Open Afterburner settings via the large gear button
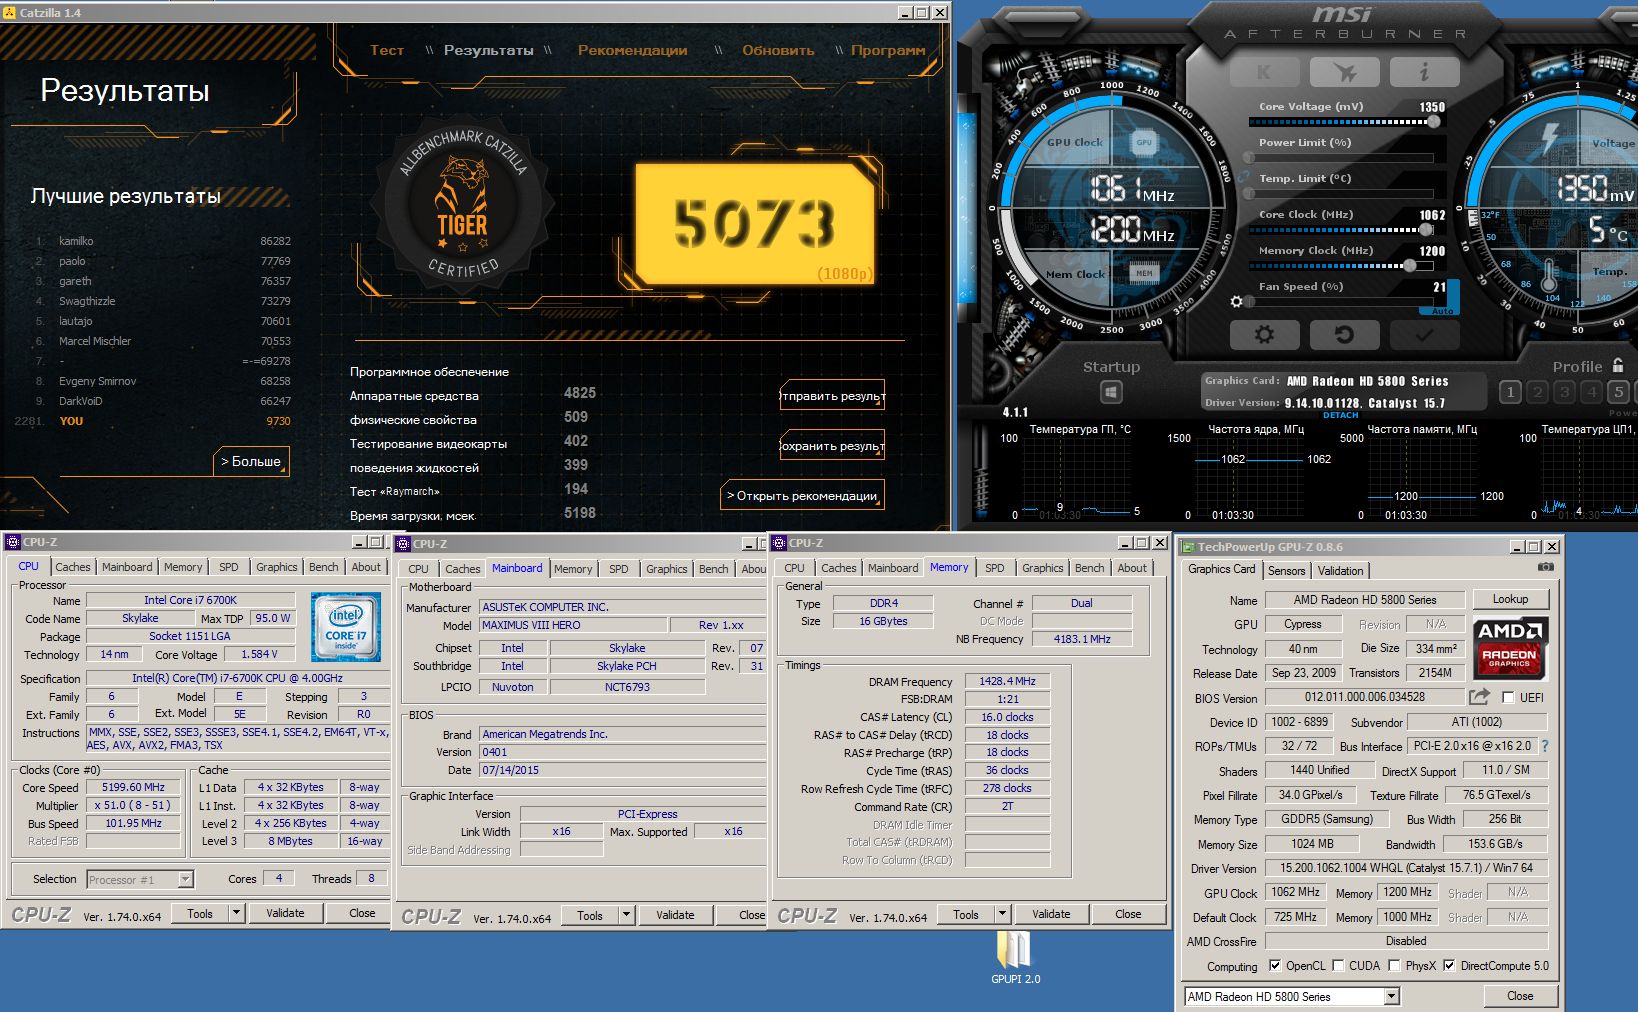This screenshot has height=1012, width=1638. point(1264,335)
